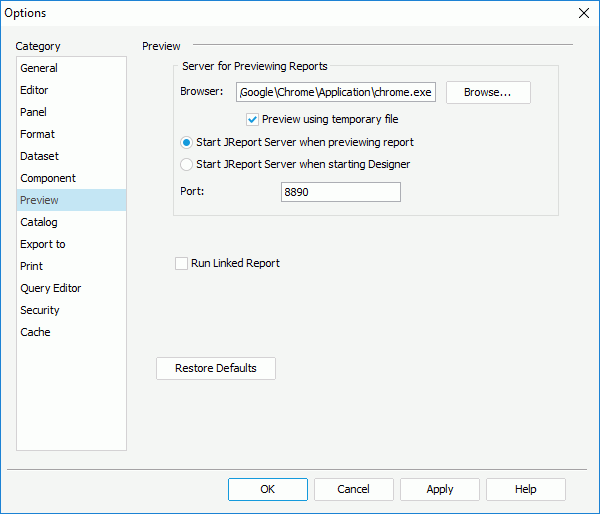600x514 pixels.
Task: Open the Catalog category
Action: pos(71,222)
